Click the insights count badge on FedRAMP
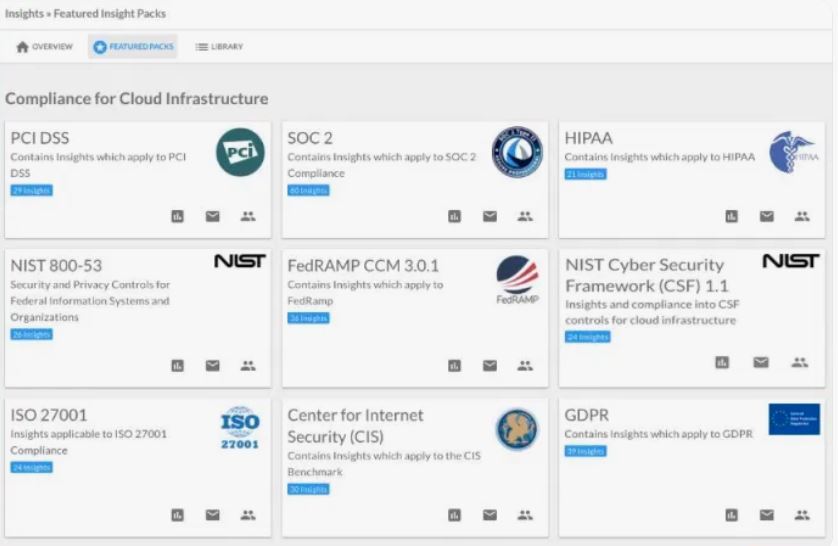 [x=308, y=318]
